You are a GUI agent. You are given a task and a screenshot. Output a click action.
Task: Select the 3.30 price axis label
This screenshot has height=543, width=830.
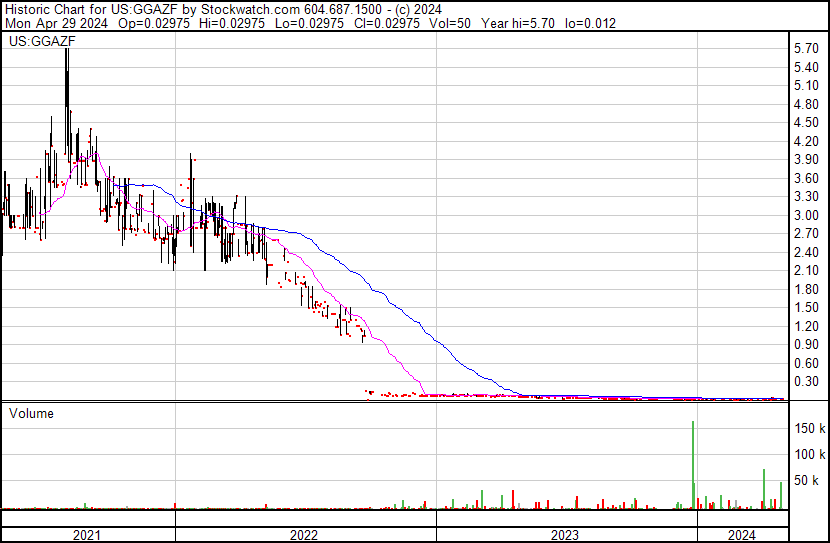806,197
